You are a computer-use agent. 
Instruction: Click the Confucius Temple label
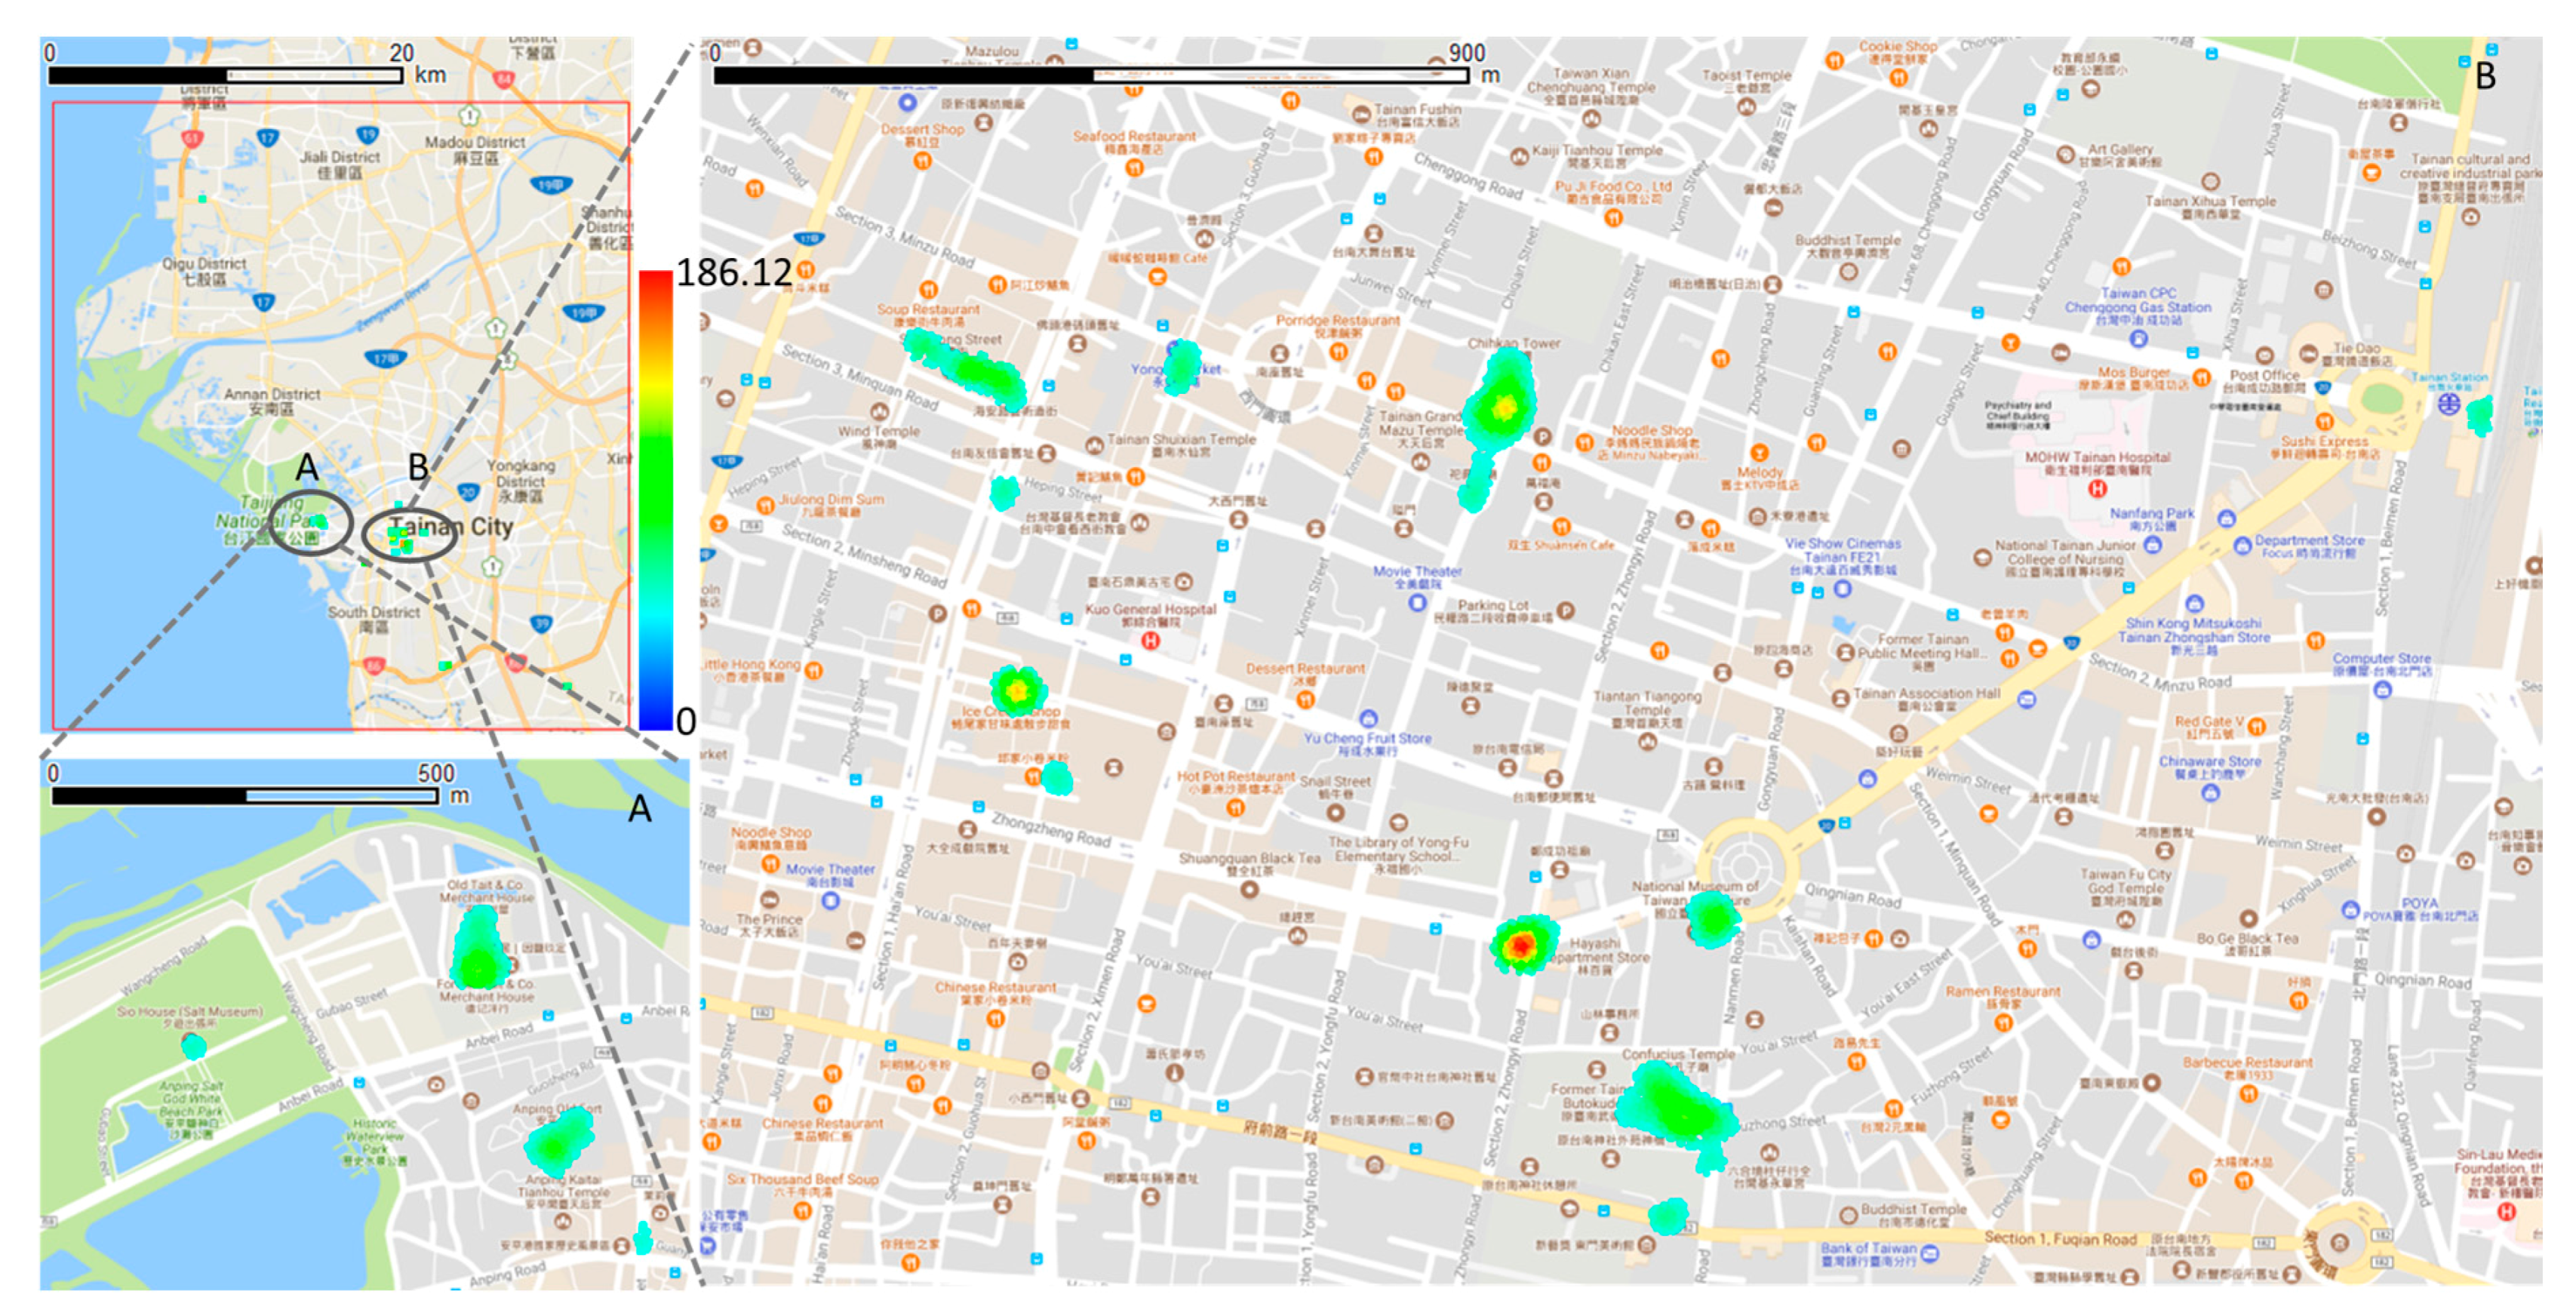pos(1677,1054)
